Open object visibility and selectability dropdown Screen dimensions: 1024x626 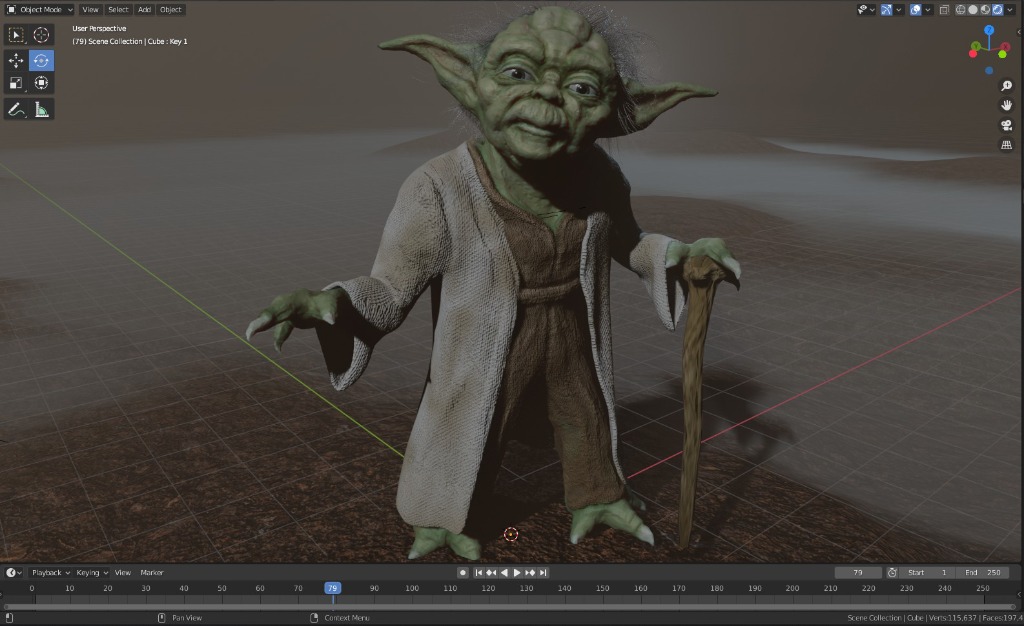tap(867, 10)
